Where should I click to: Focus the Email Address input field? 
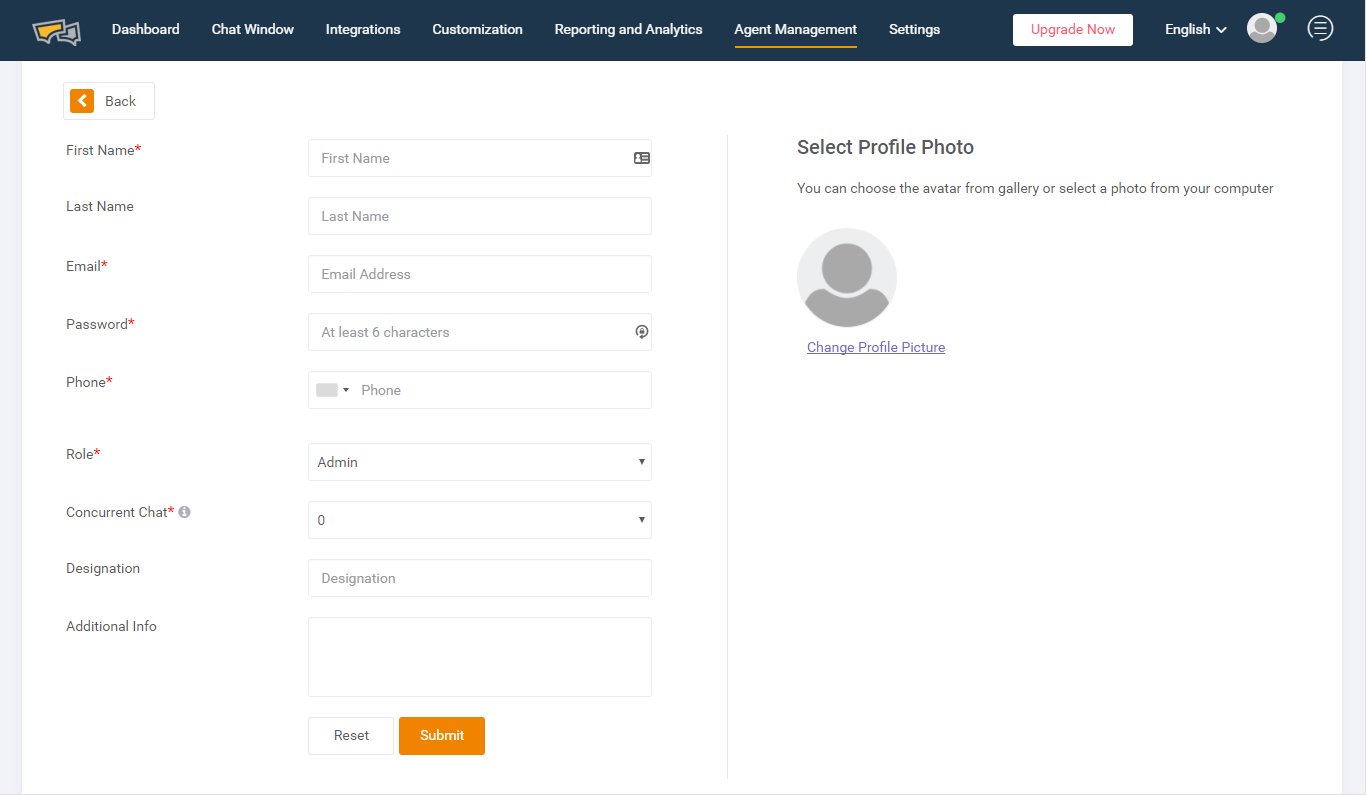480,274
